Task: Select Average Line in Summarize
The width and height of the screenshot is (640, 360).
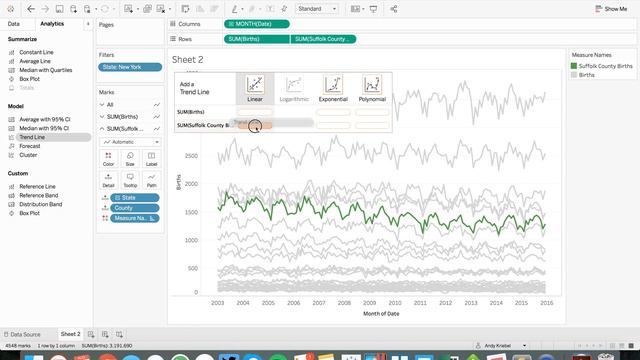Action: [35, 61]
